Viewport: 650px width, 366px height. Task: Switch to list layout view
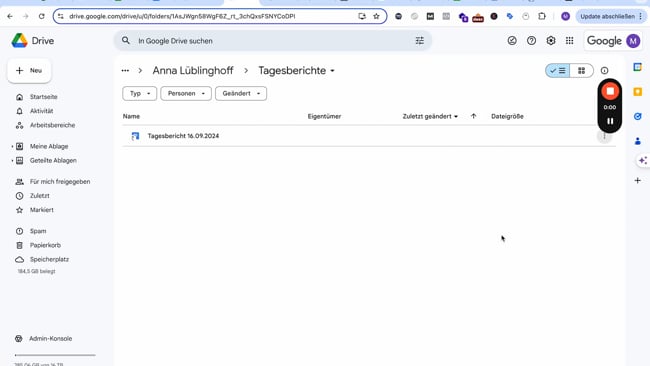click(558, 70)
